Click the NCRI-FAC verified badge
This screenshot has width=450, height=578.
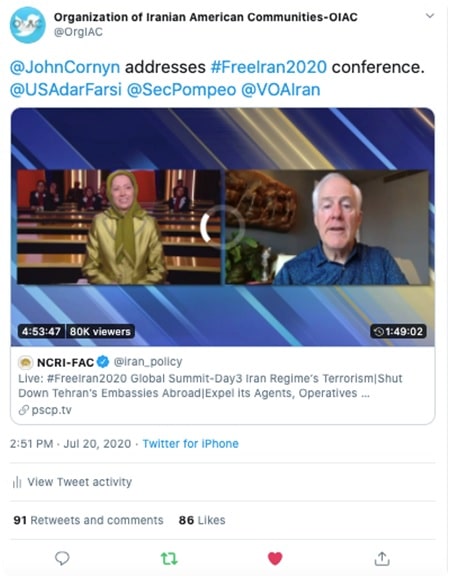click(x=103, y=362)
